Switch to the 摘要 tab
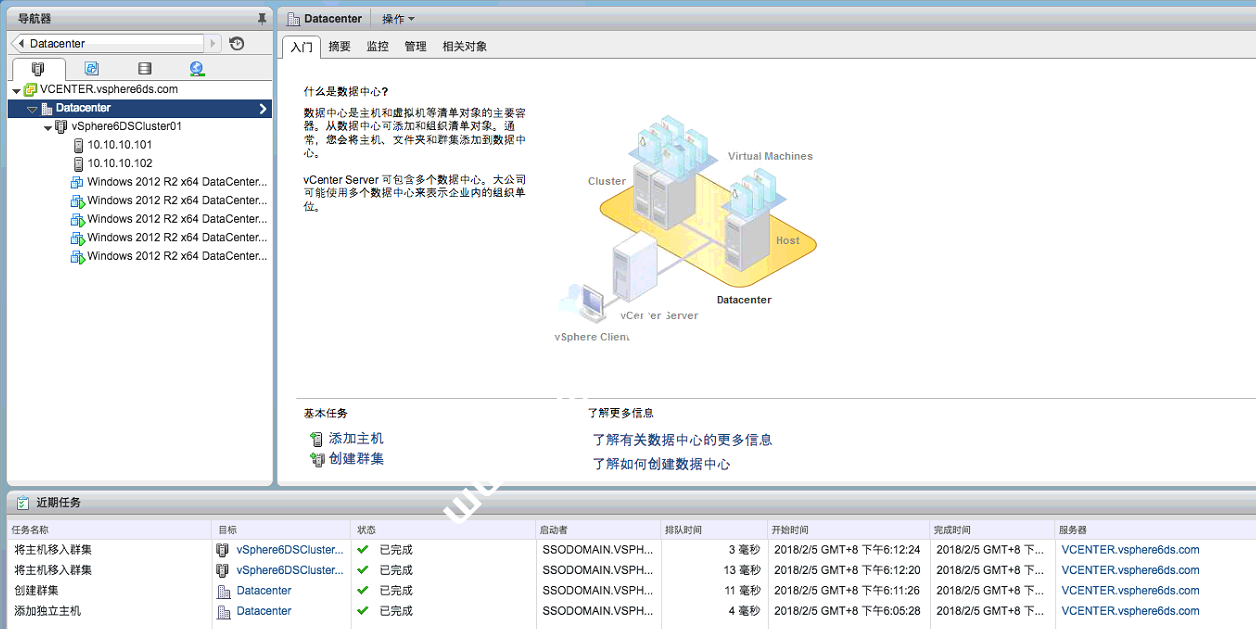1256x629 pixels. click(x=340, y=47)
